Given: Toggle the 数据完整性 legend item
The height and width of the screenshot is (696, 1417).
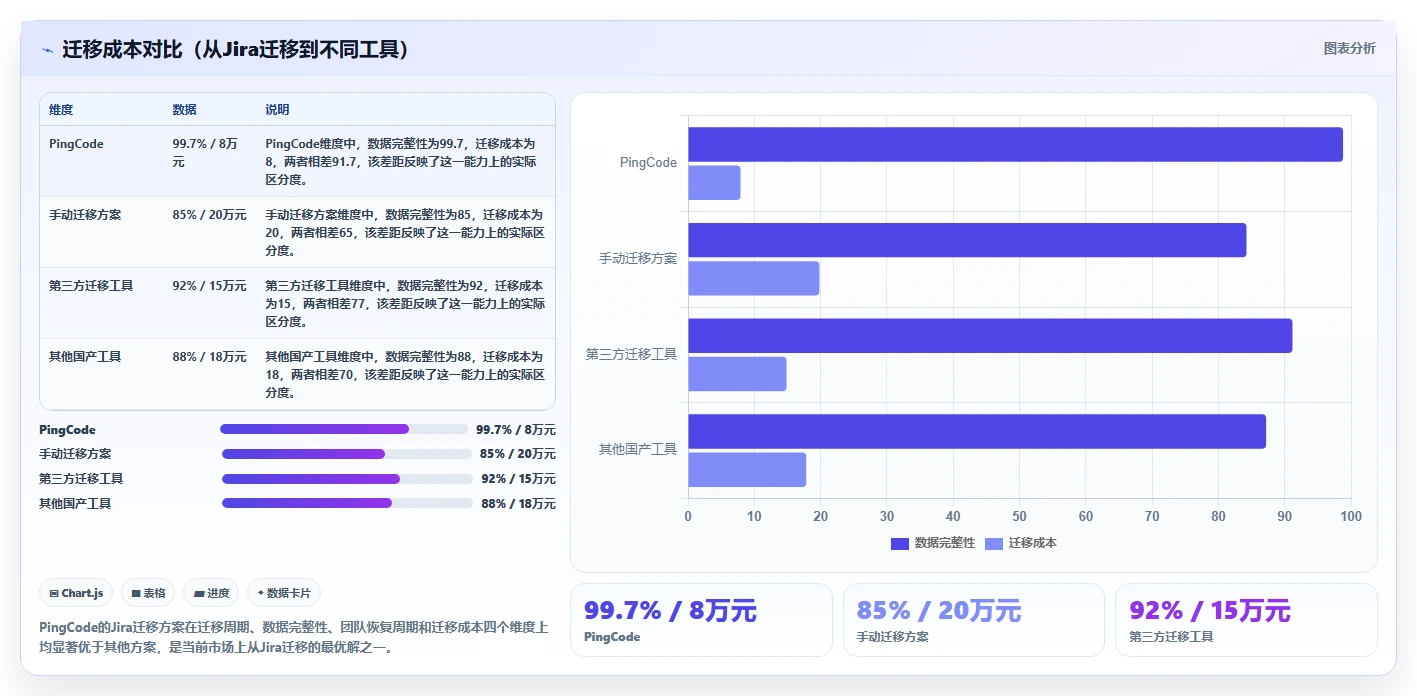Looking at the screenshot, I should pos(933,543).
